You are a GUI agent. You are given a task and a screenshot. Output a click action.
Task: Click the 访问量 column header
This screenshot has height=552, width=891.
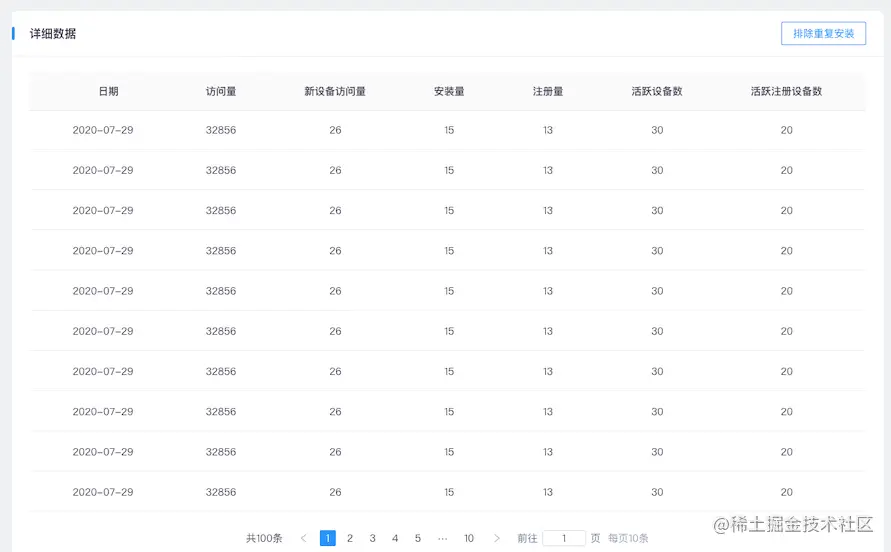point(221,91)
